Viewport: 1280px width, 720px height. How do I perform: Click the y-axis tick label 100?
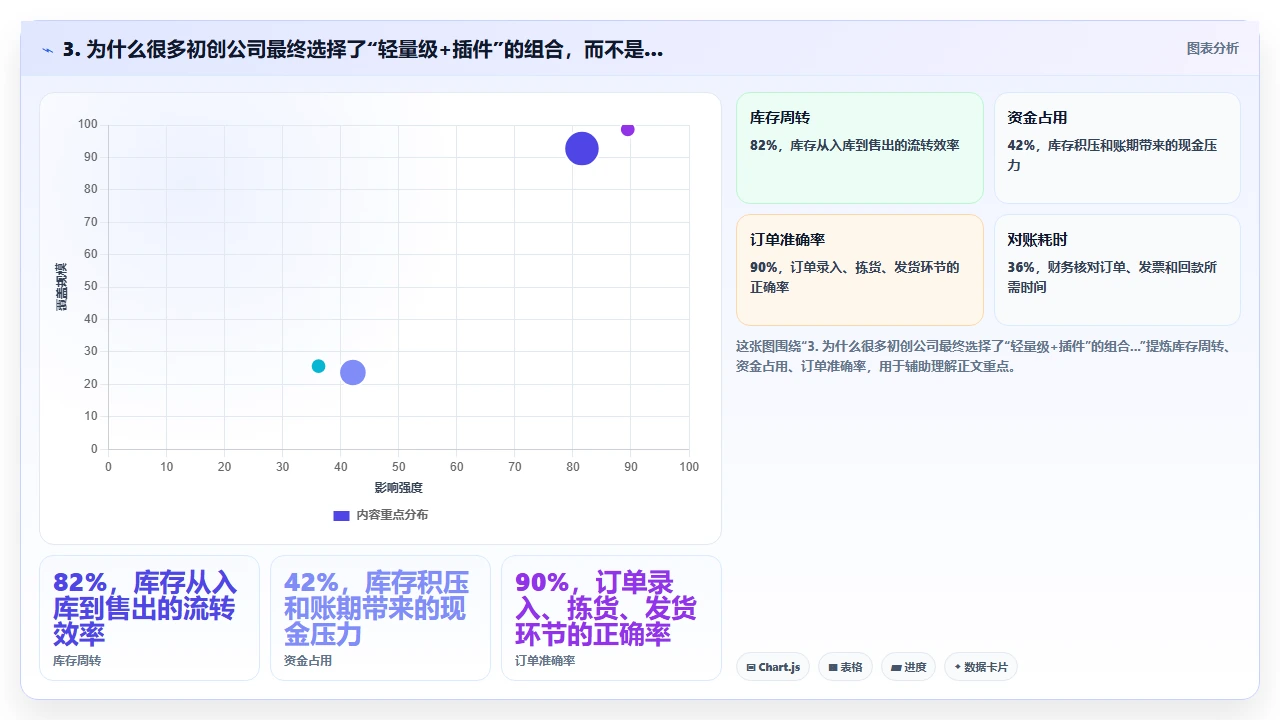tap(88, 124)
